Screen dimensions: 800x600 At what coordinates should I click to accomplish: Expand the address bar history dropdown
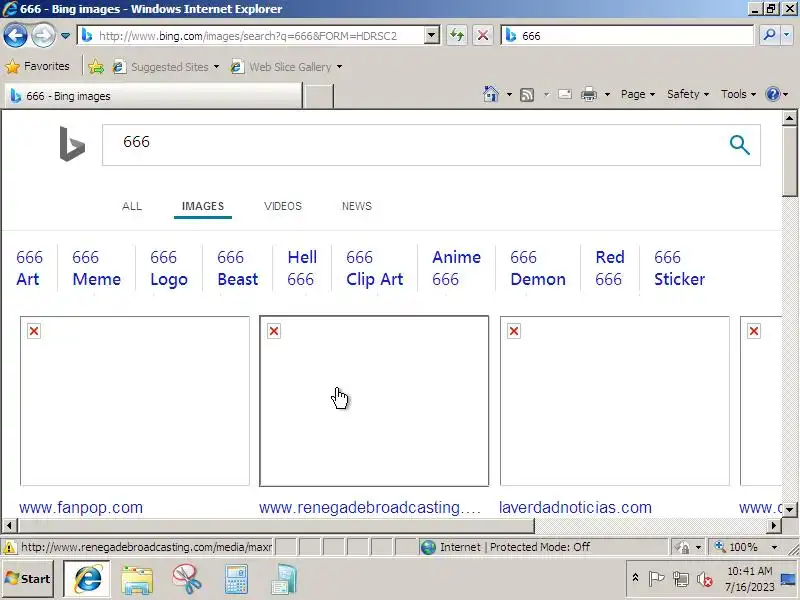point(432,36)
